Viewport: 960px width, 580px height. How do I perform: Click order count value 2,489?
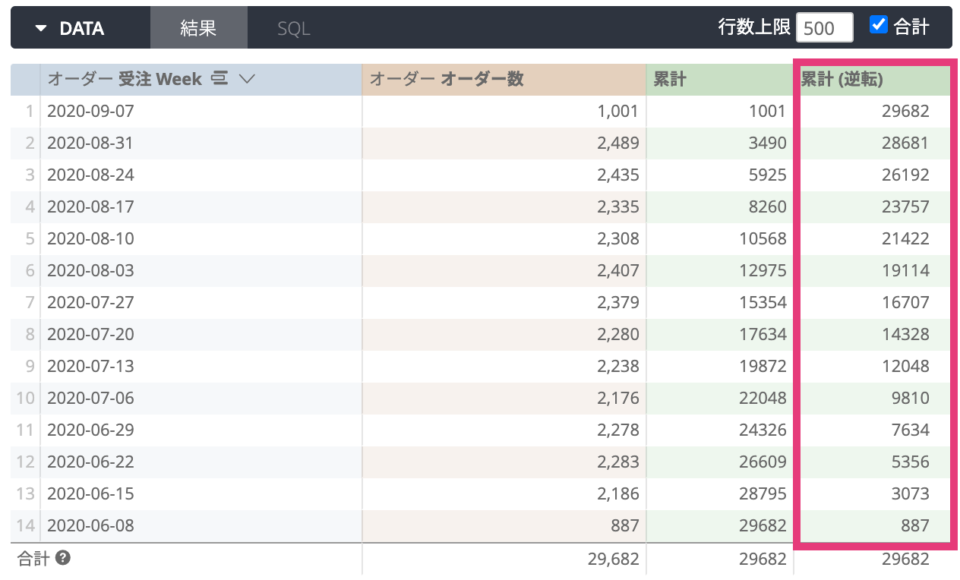pos(618,143)
